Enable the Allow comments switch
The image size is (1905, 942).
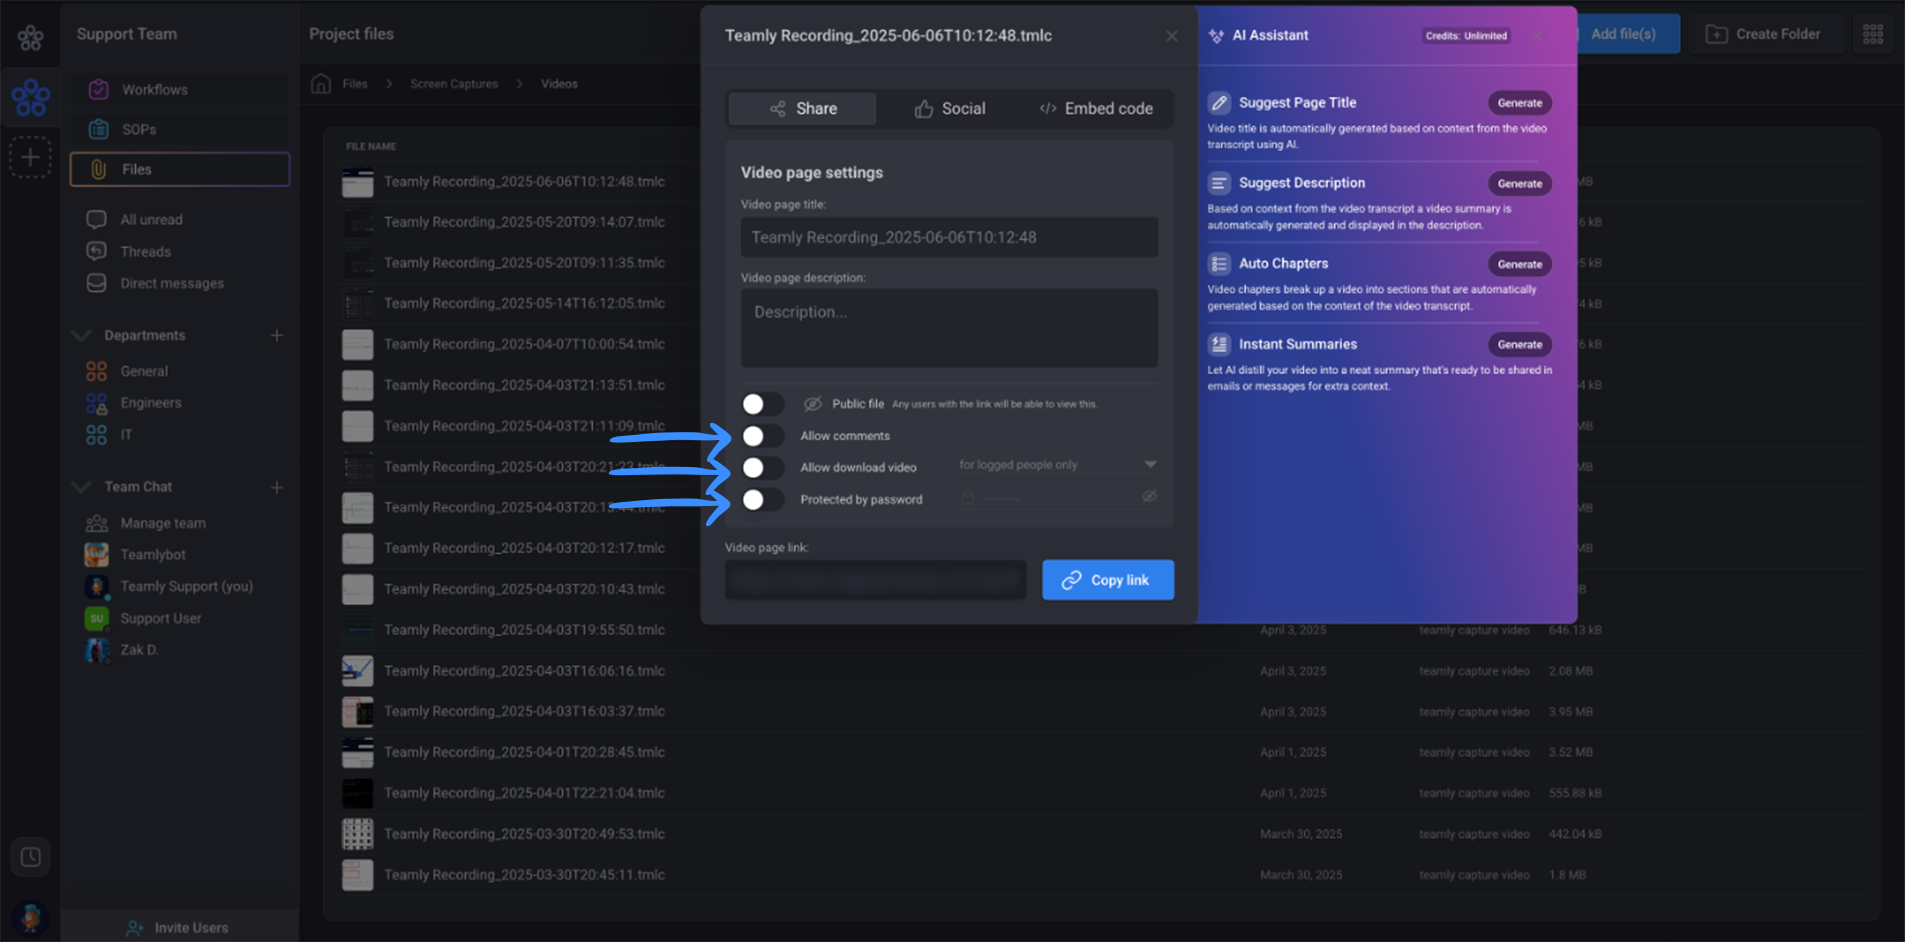pyautogui.click(x=762, y=436)
